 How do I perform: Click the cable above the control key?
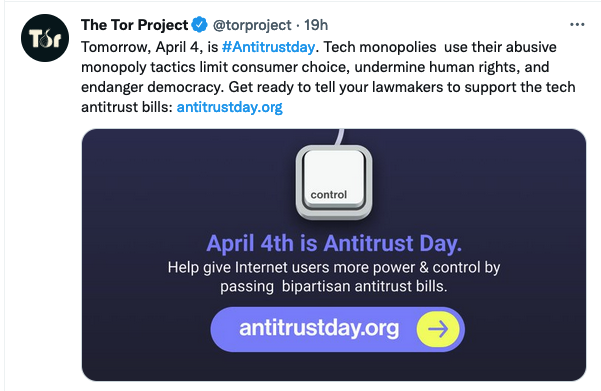[339, 137]
